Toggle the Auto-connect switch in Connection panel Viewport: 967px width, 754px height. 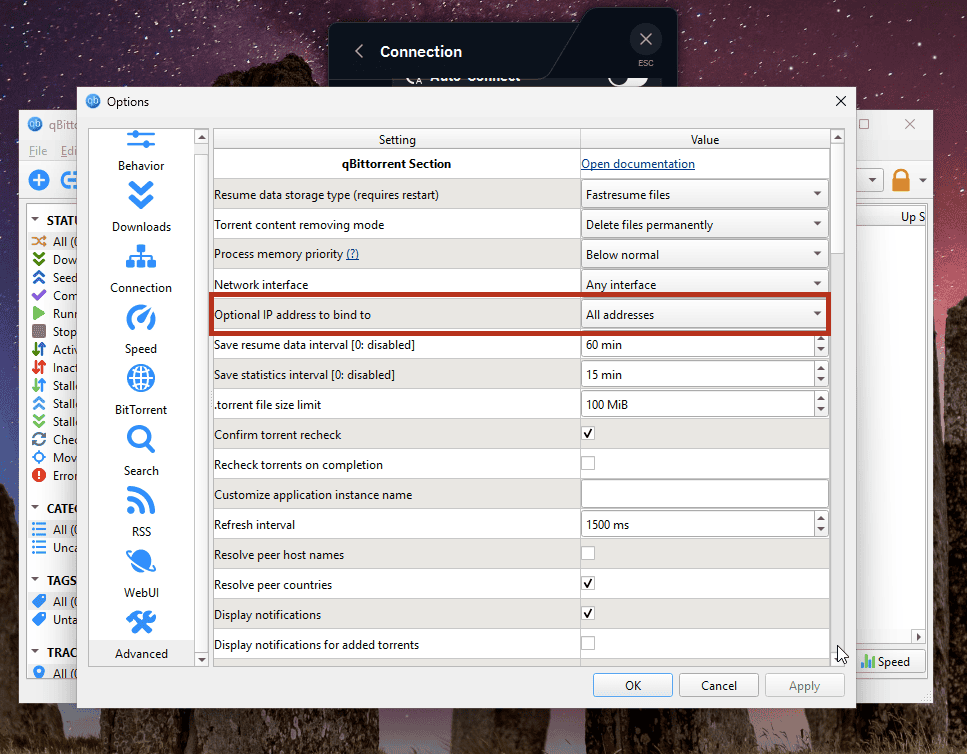(x=627, y=80)
